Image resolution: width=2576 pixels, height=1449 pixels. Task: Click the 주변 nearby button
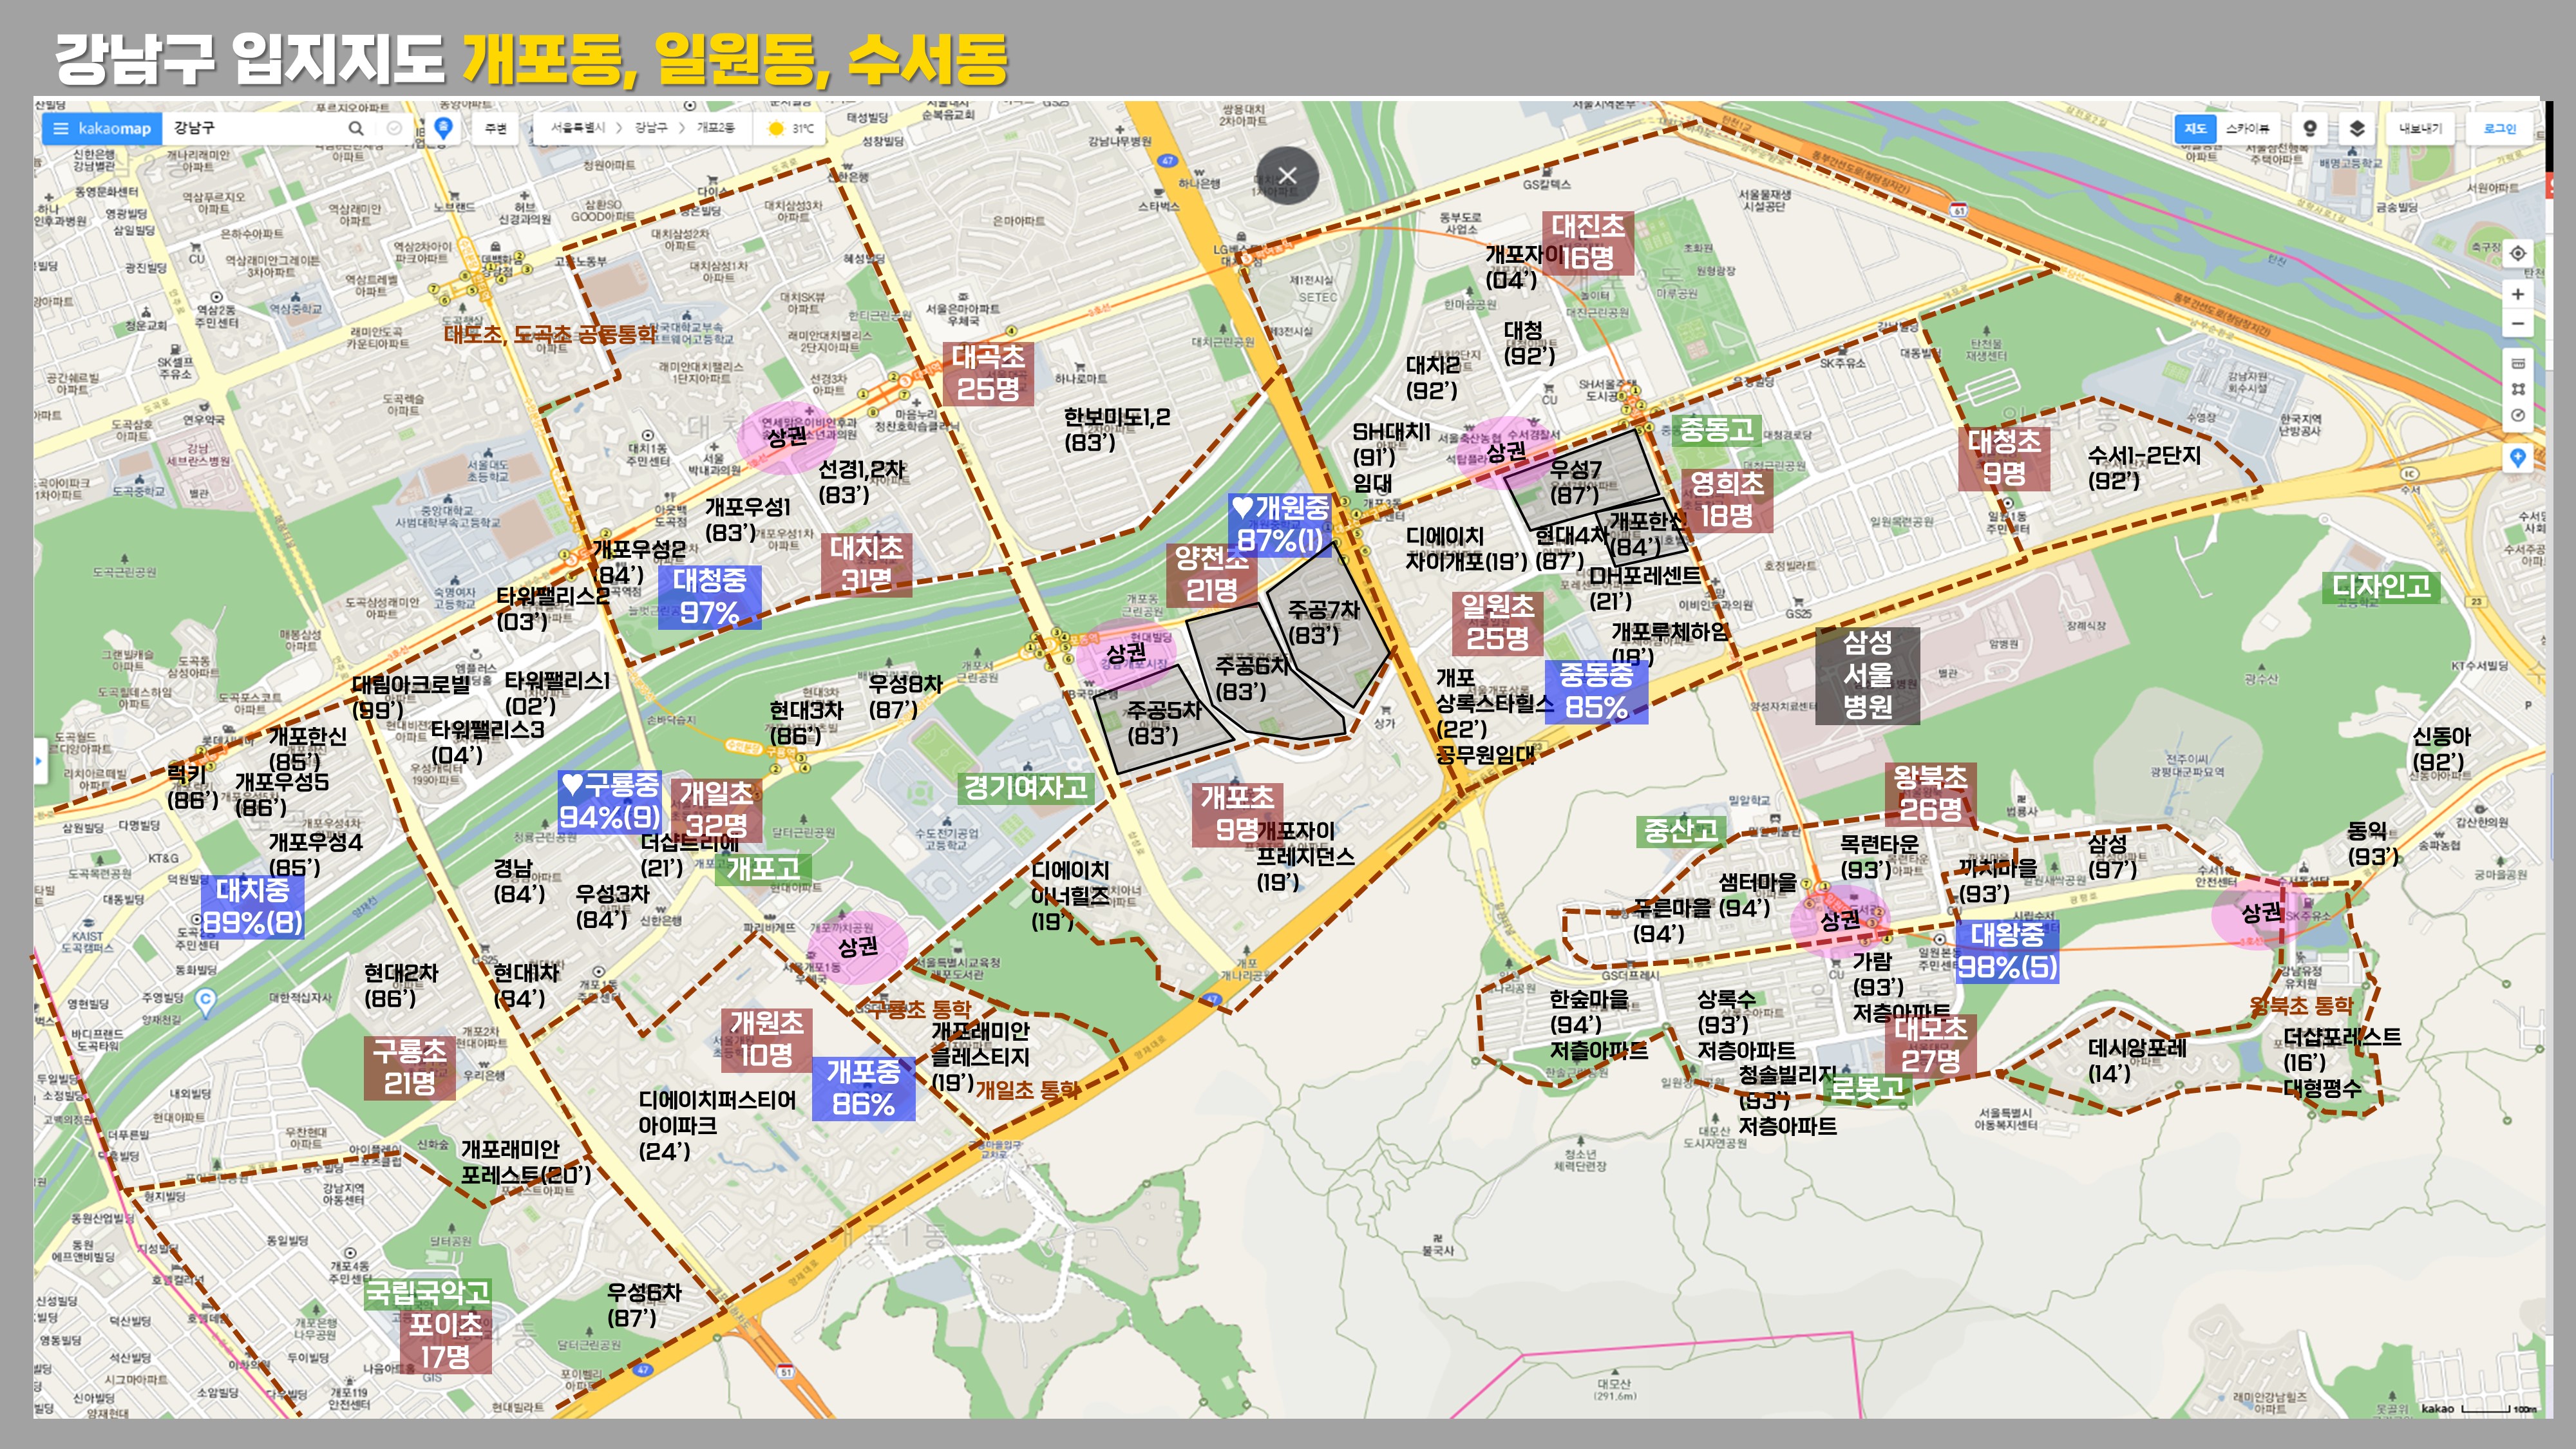click(x=495, y=128)
